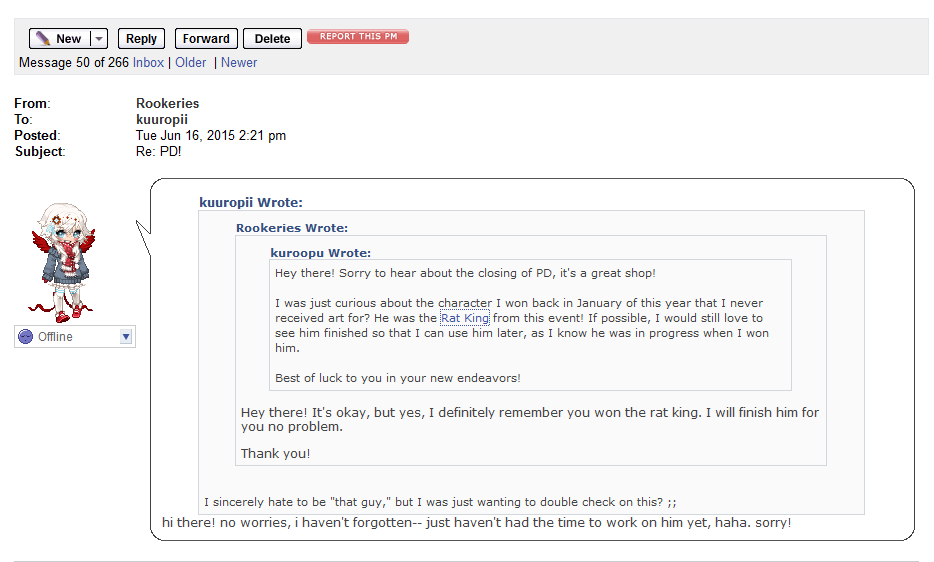Click the Offline status label
The image size is (934, 562).
pos(55,337)
